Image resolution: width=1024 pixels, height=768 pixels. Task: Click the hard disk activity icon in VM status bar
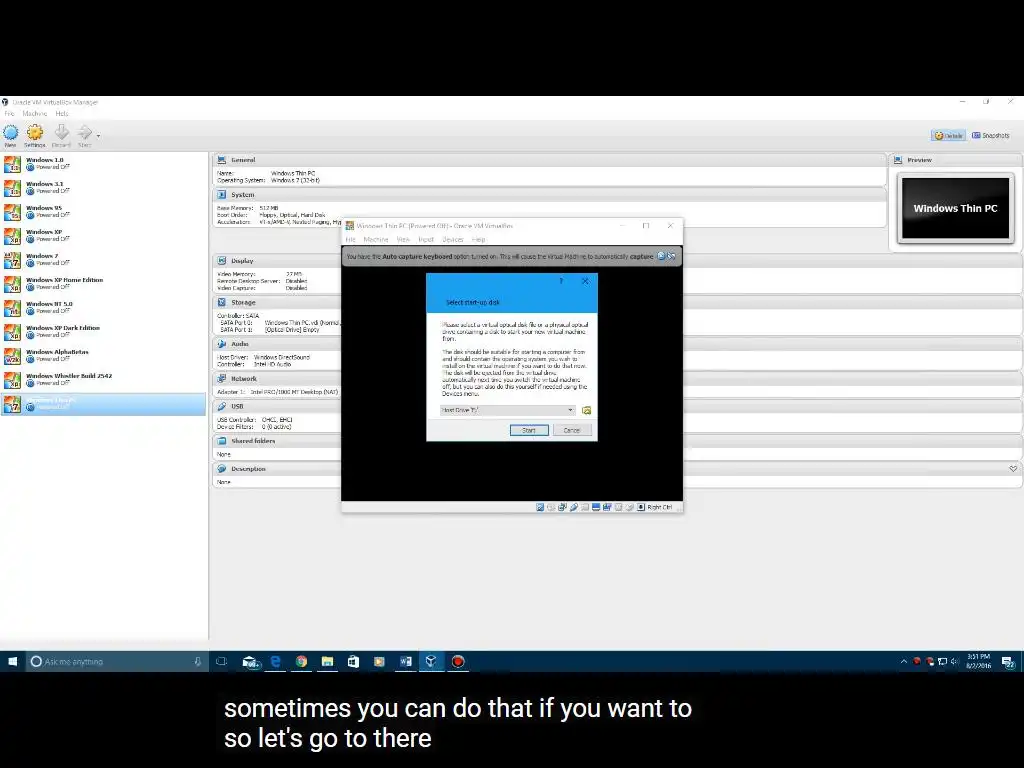point(540,507)
